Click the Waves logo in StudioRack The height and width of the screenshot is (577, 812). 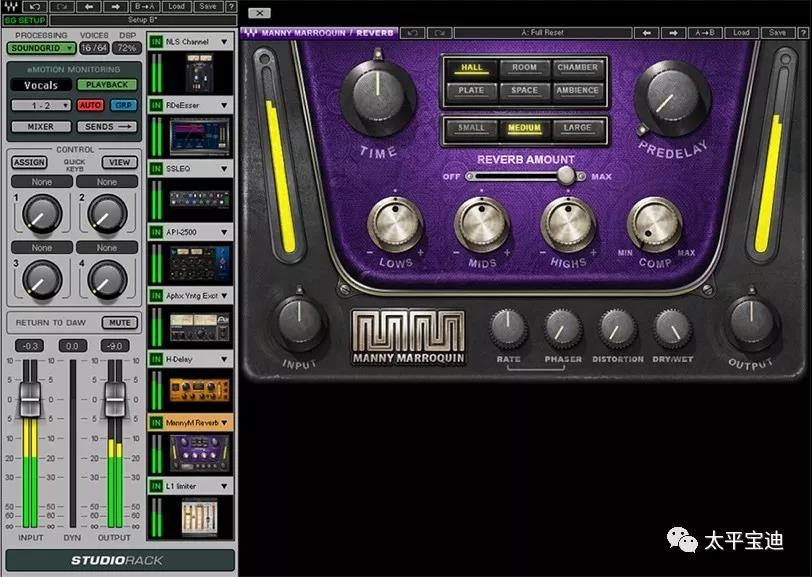10,7
